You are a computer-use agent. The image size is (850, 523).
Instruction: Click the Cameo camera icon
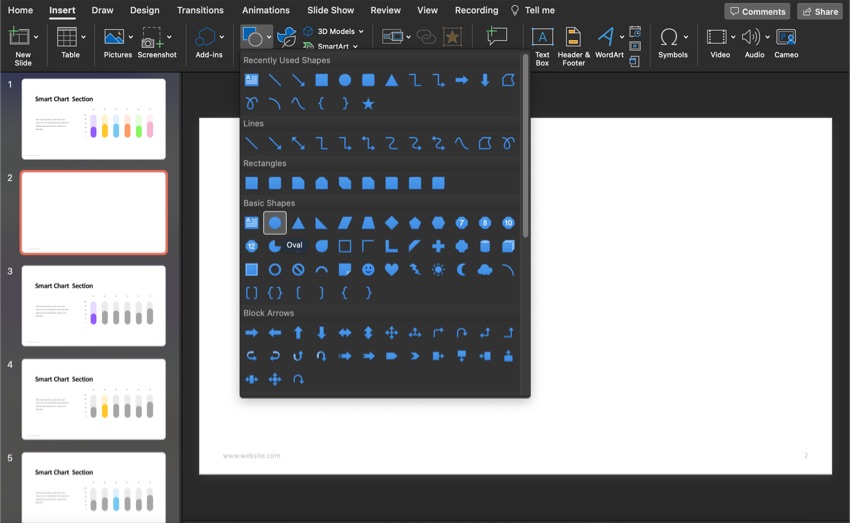click(786, 38)
